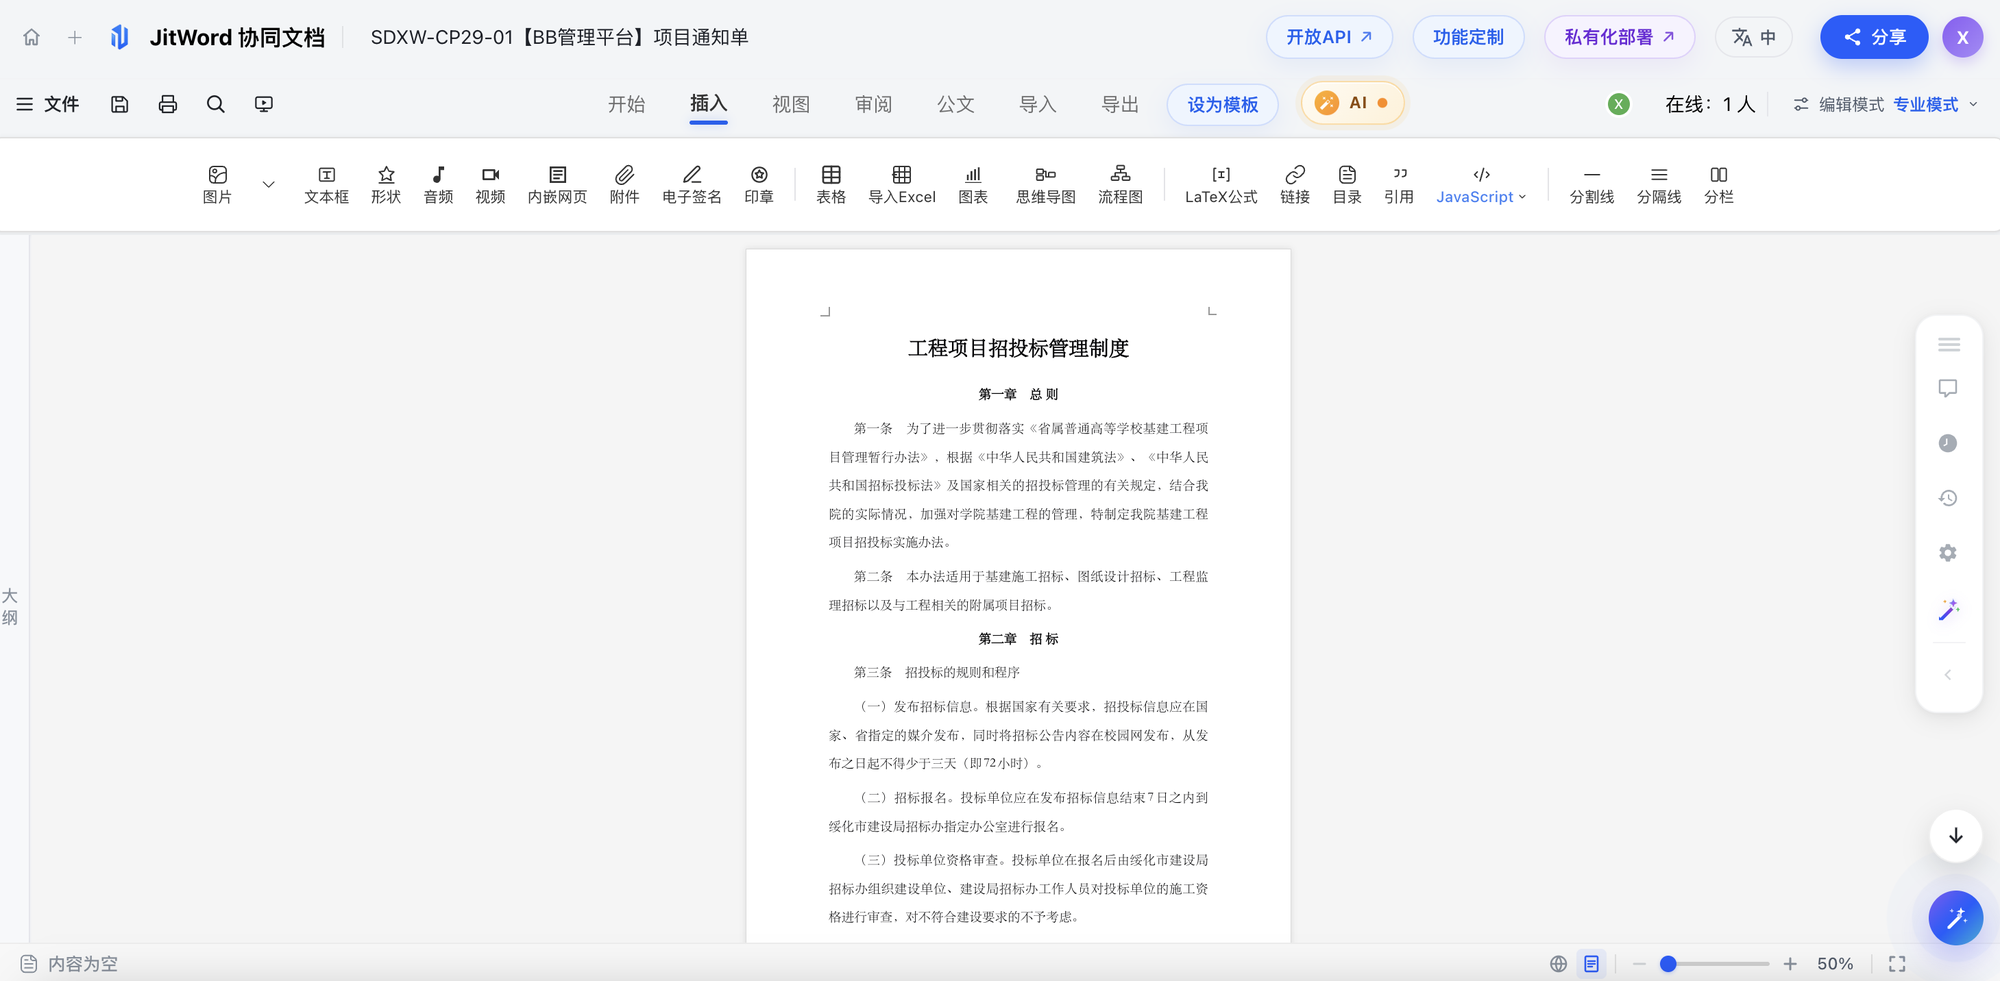Insert a 流程图 flowchart
Screen dimensions: 2000x981
tap(1120, 185)
